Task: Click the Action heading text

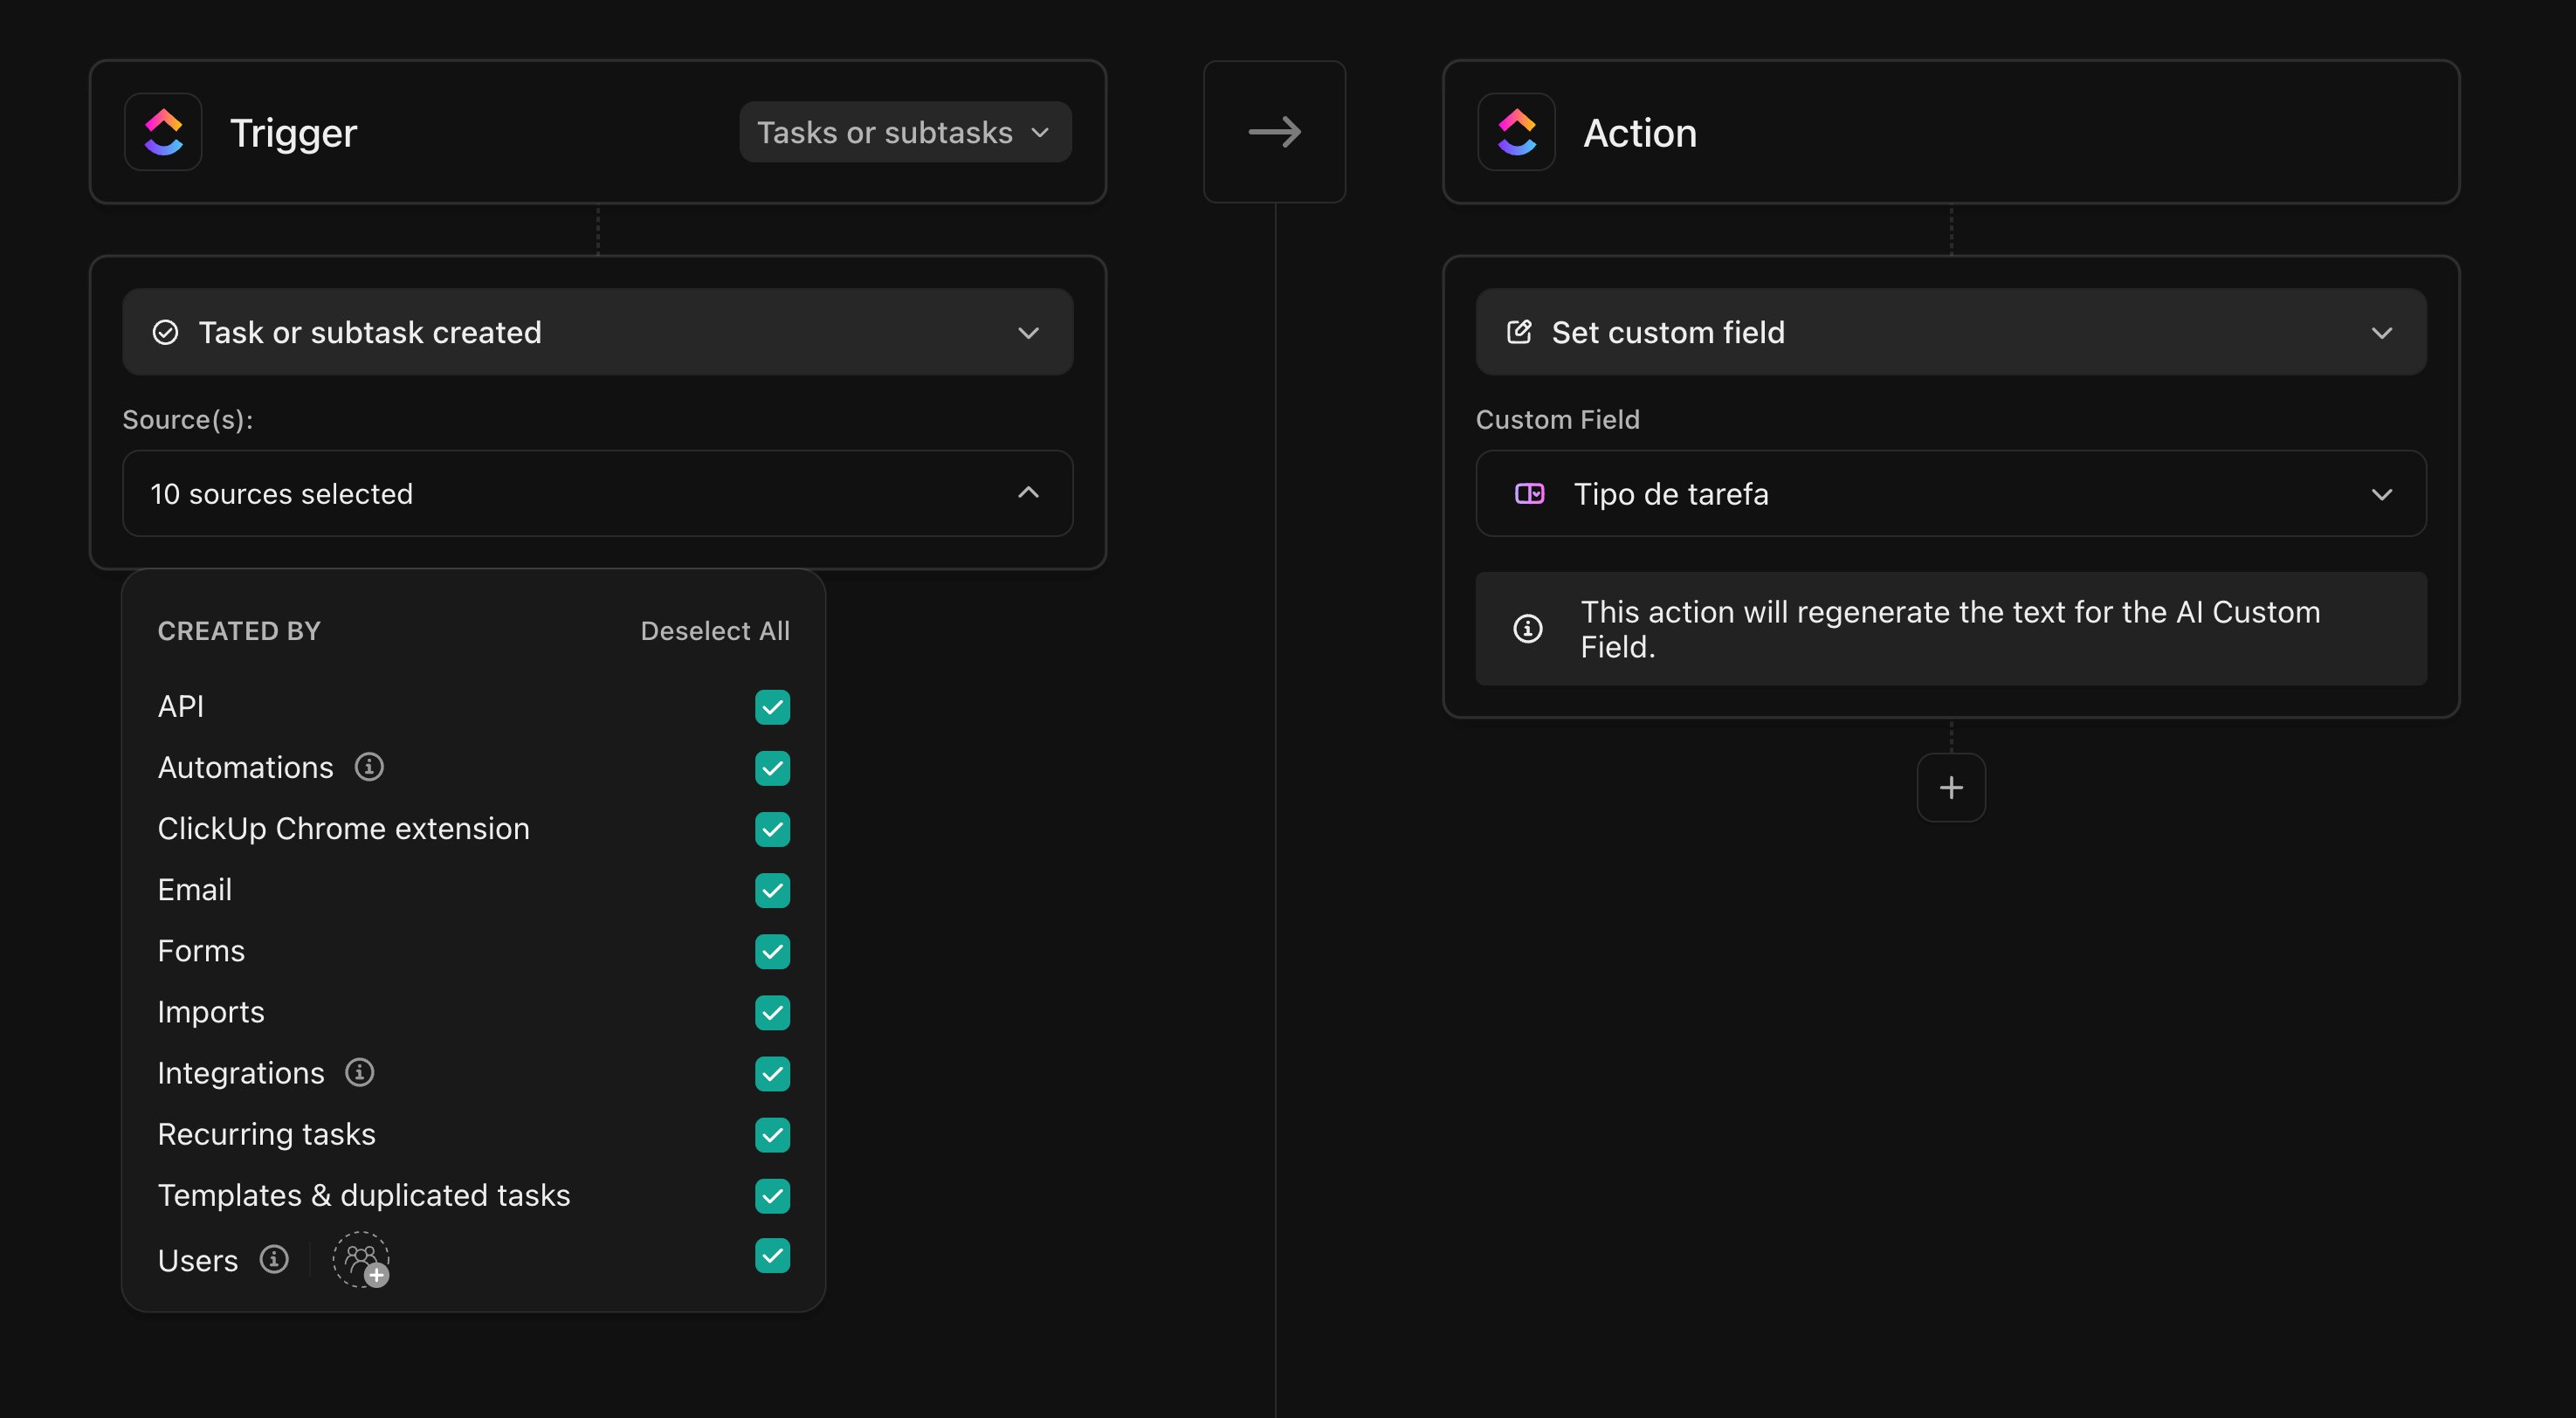Action: click(x=1640, y=133)
